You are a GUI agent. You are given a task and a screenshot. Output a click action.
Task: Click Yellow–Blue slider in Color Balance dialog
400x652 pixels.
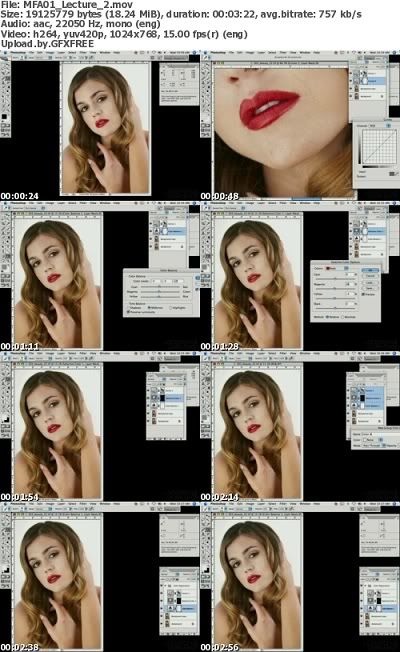coord(160,297)
